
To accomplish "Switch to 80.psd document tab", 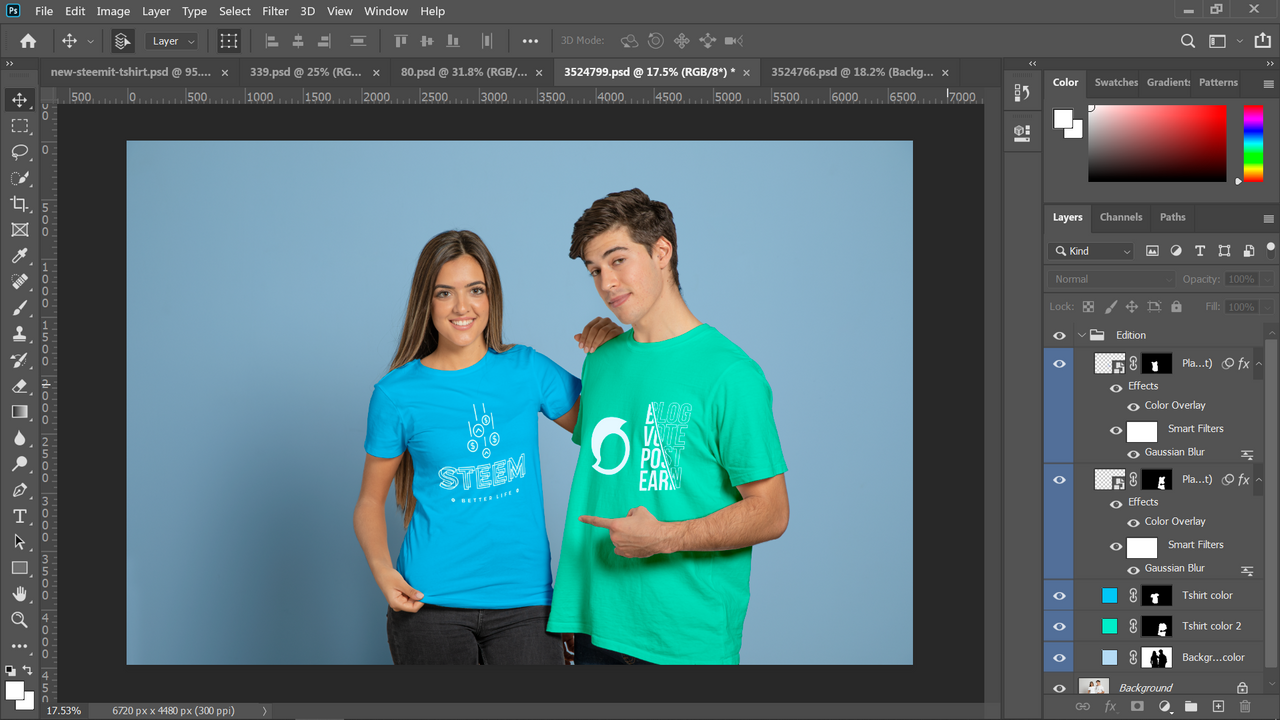I will coord(464,72).
